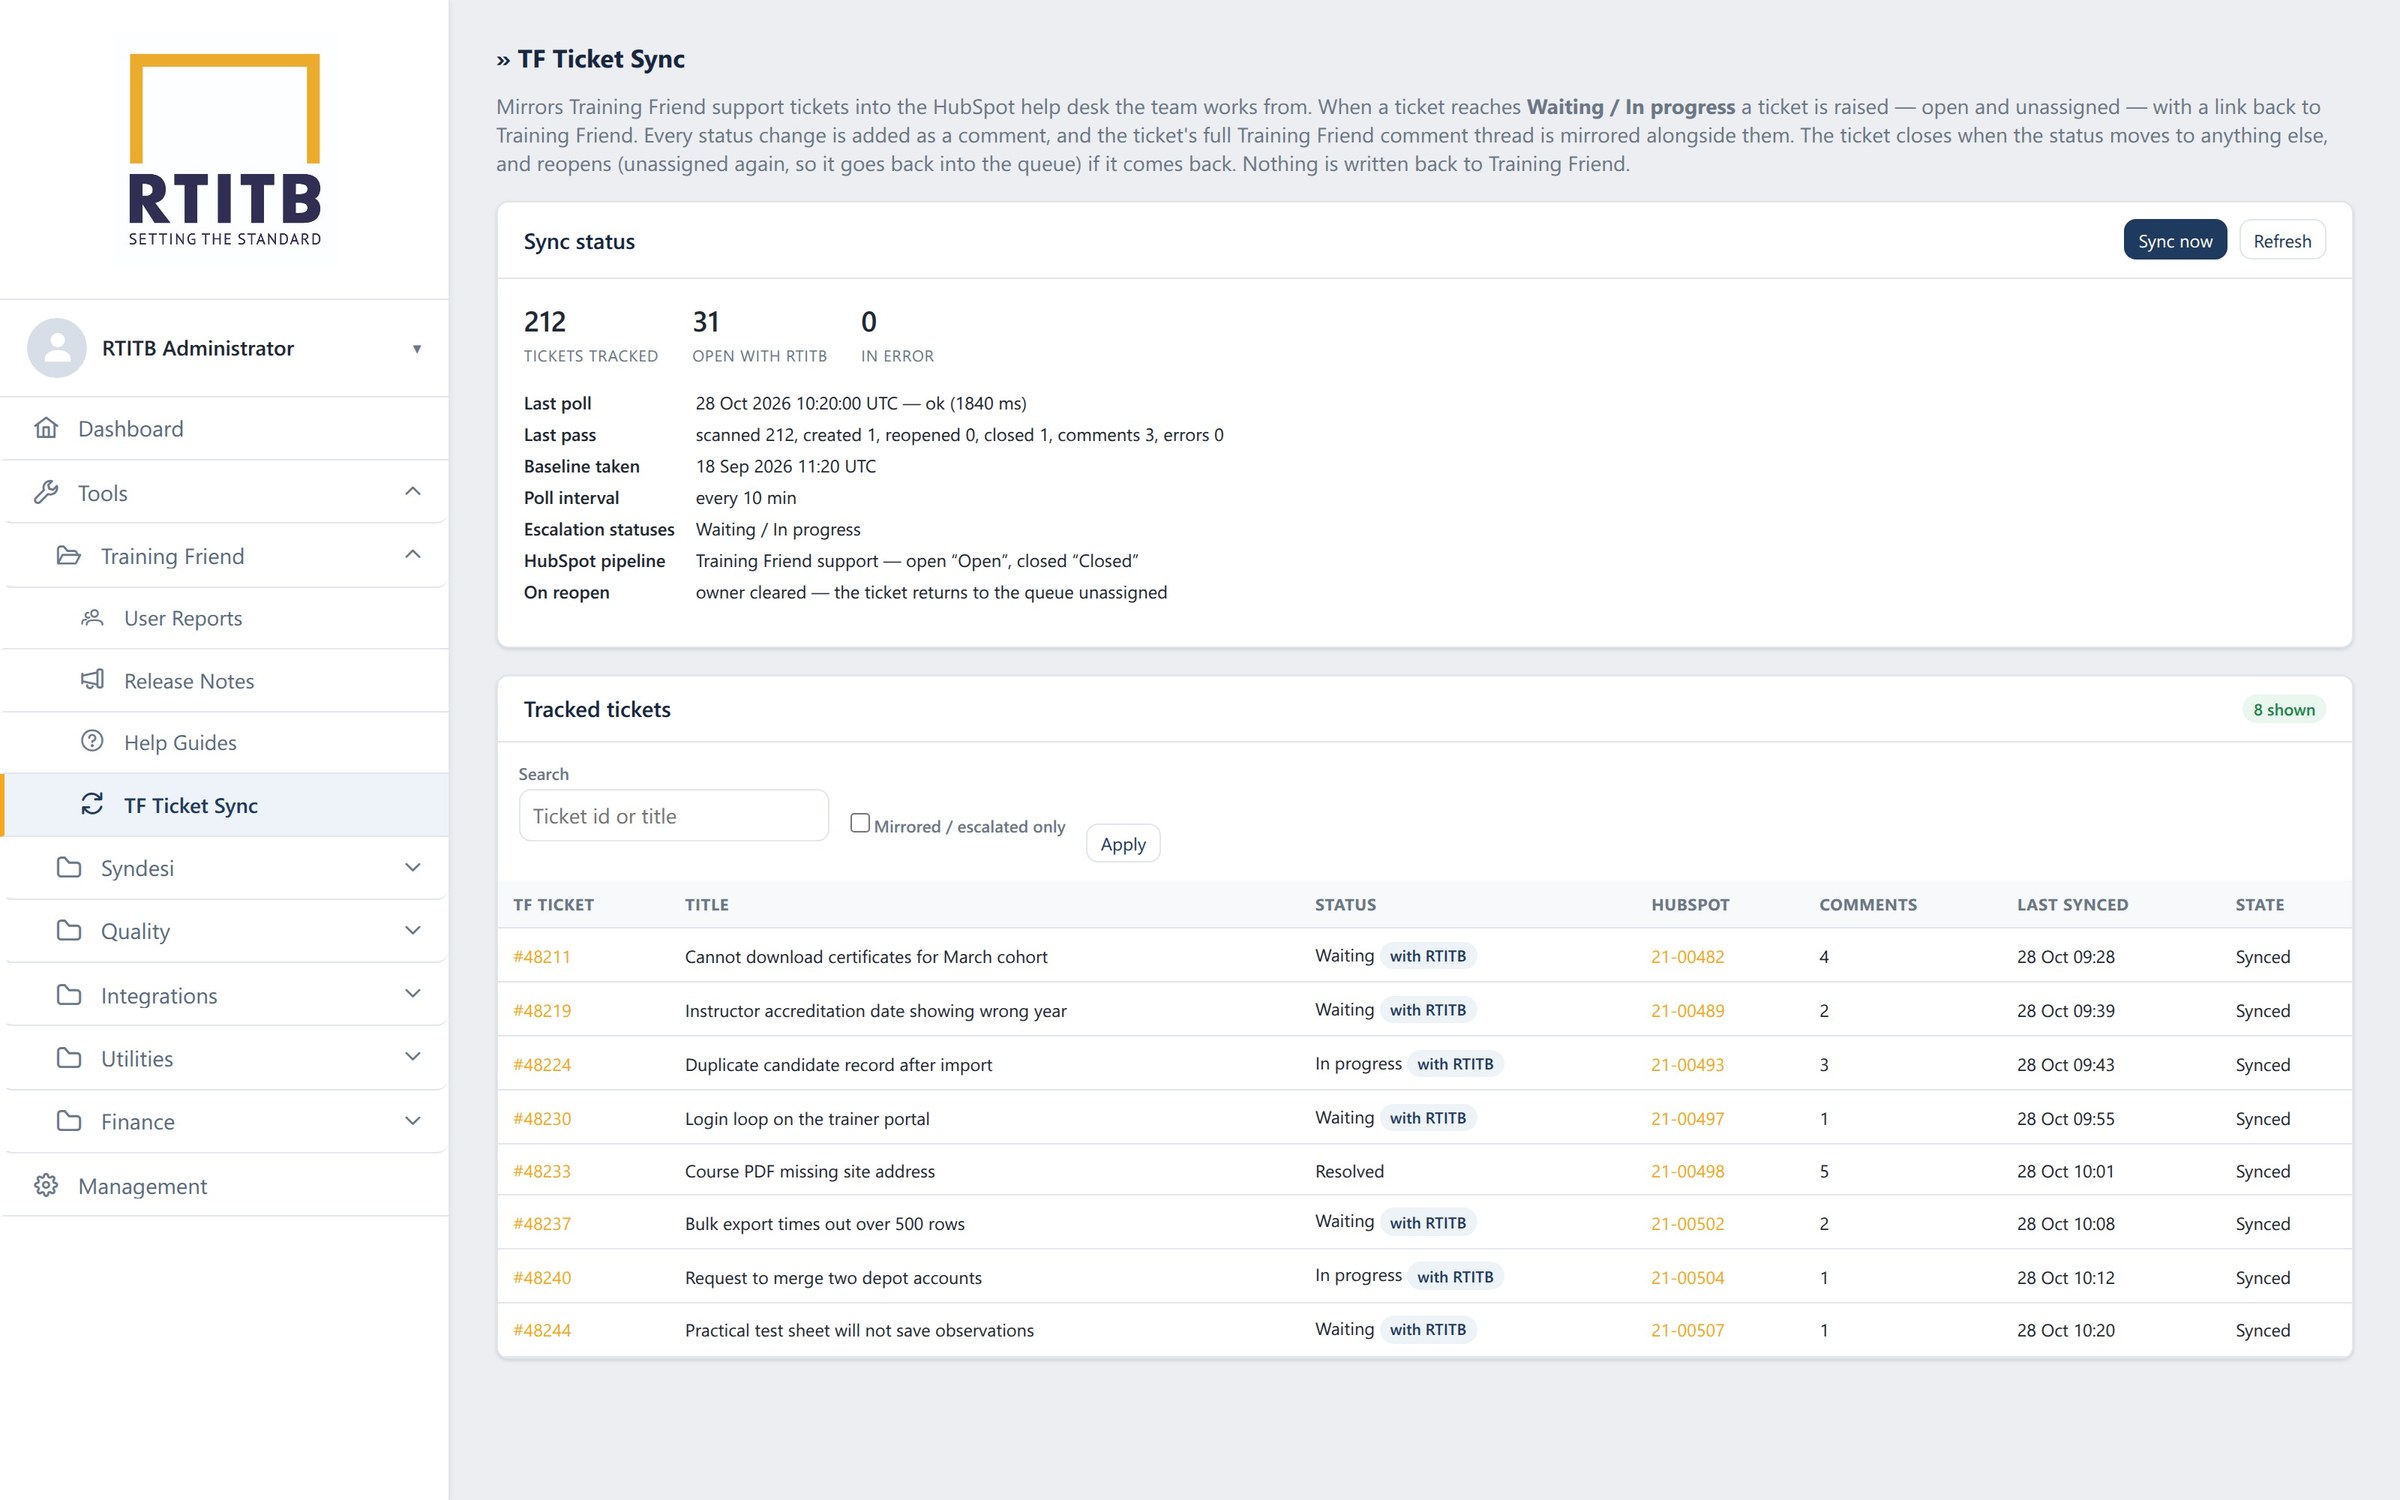Click the Syndesi folder icon
2400x1500 pixels.
(69, 867)
